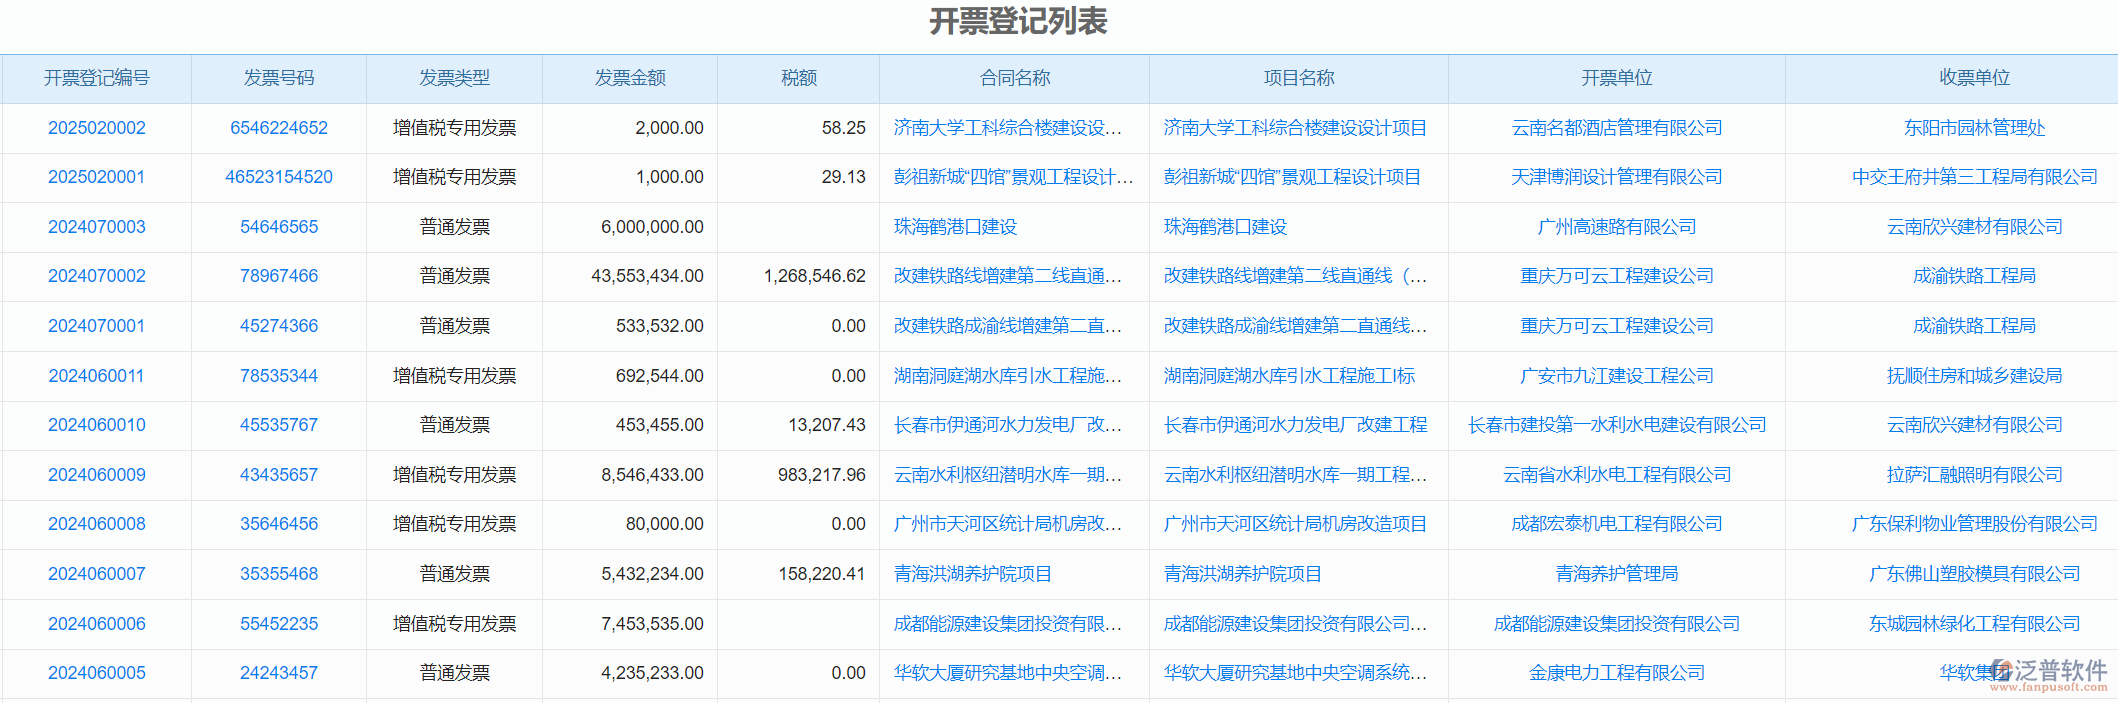Select receiving unit 广东佛山塑胶模具有限公司

coord(1974,574)
